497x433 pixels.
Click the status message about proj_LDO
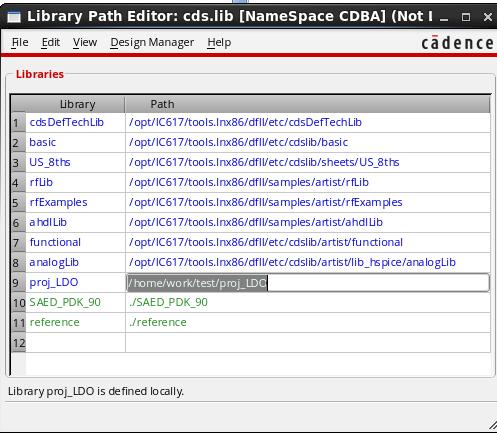(96, 391)
